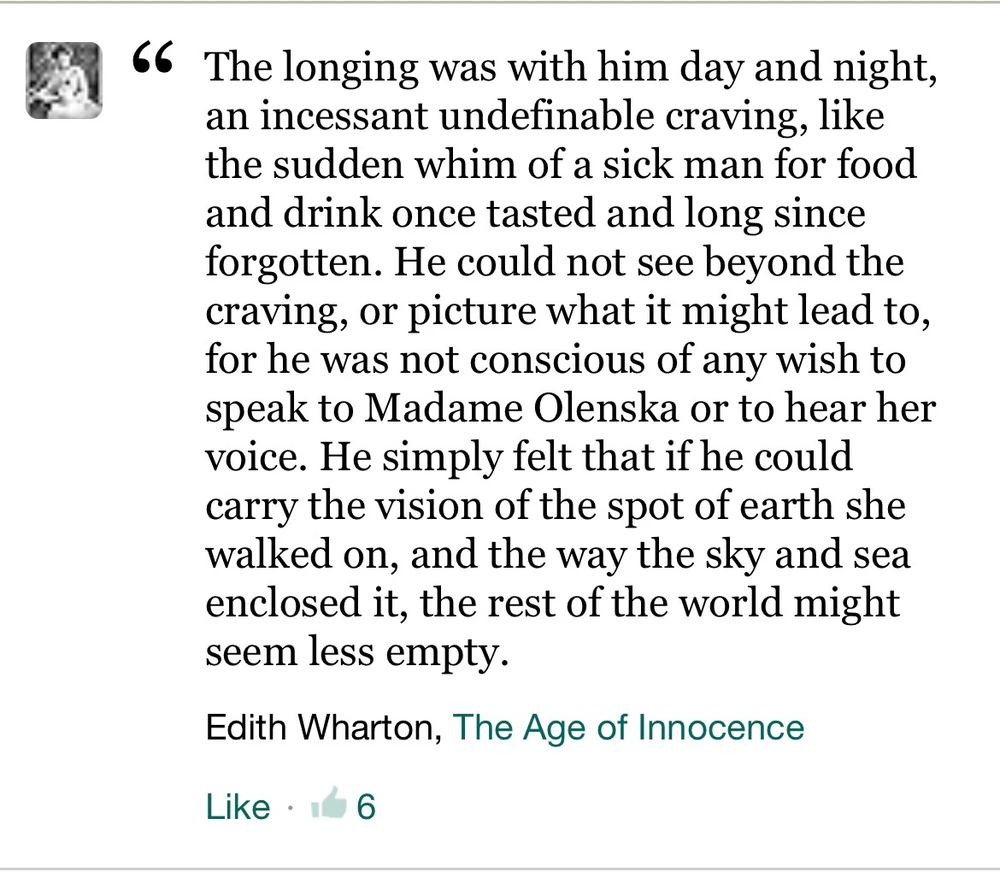The height and width of the screenshot is (873, 1000).
Task: Click Edith Wharton's author thumbnail photo
Action: [63, 81]
